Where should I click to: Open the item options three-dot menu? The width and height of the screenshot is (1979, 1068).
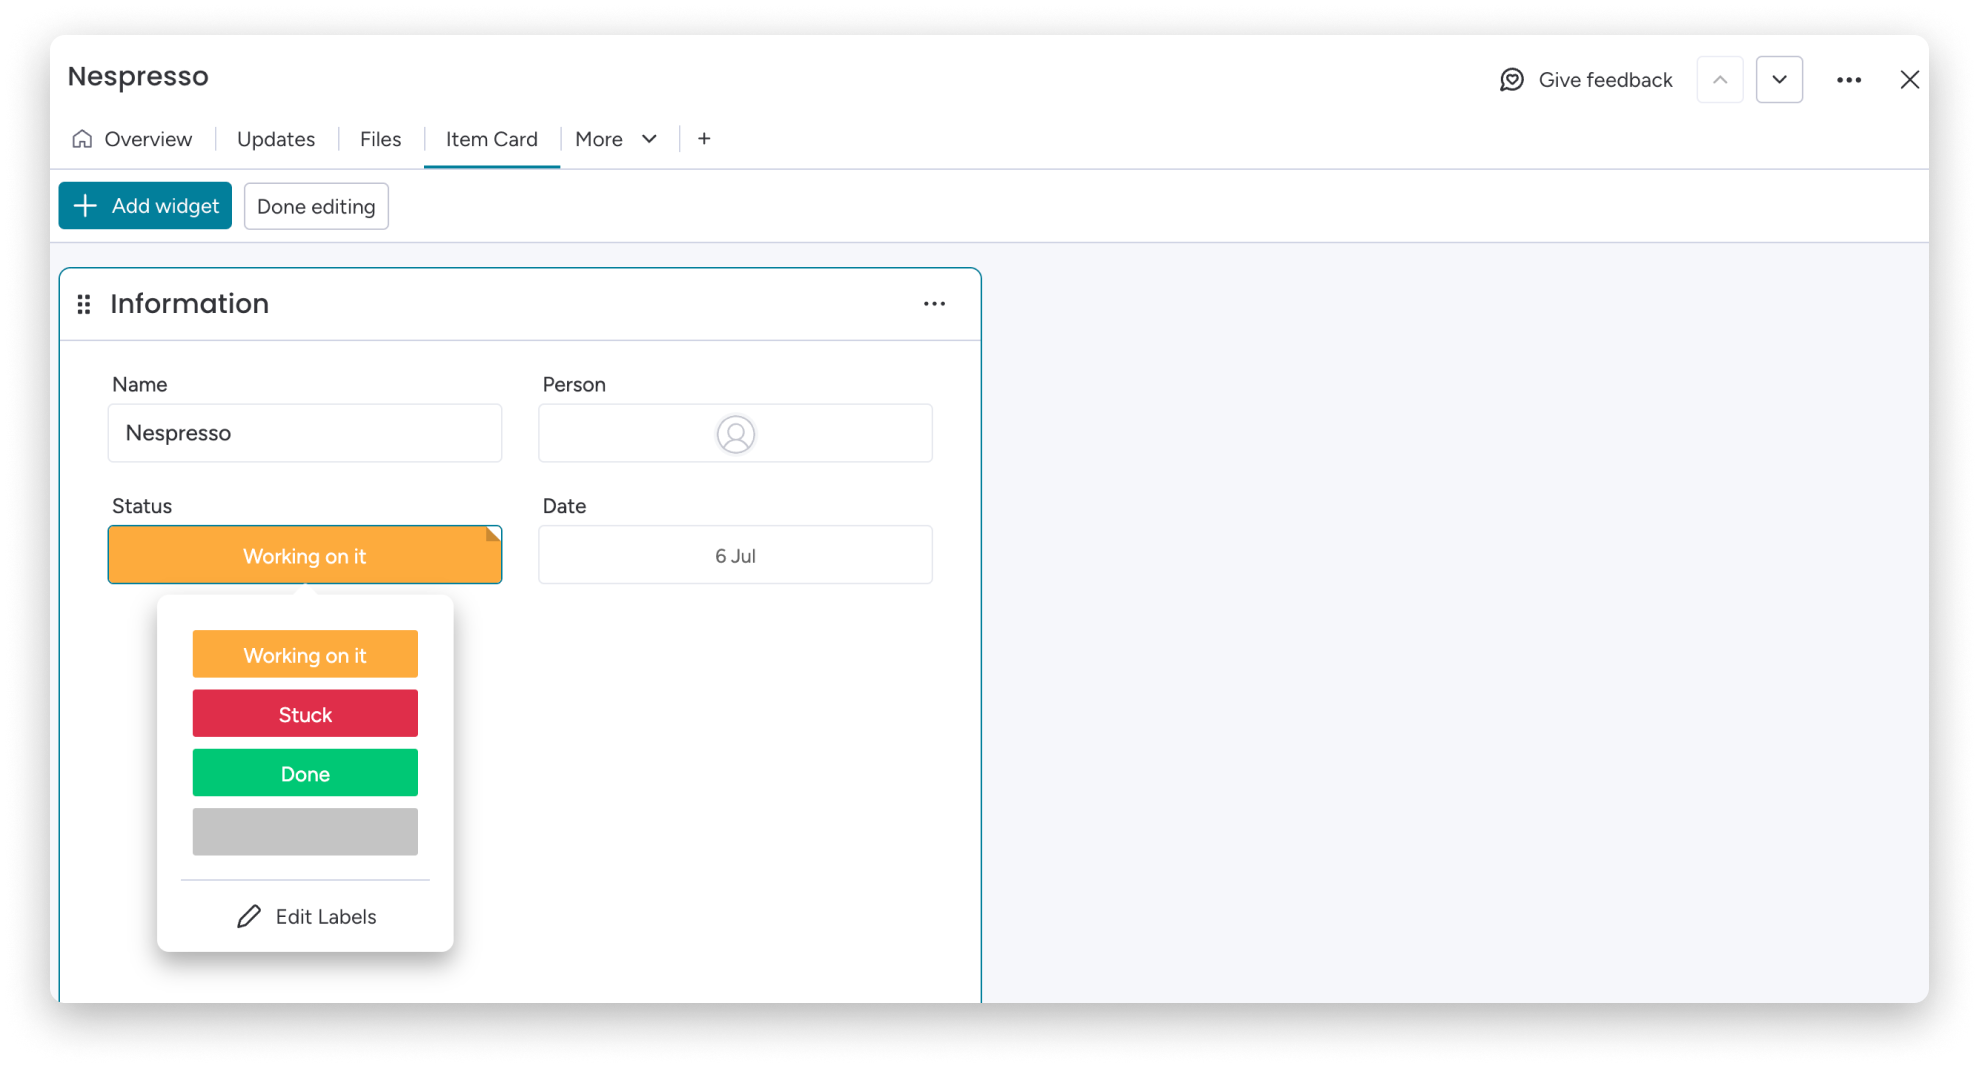(x=1848, y=80)
